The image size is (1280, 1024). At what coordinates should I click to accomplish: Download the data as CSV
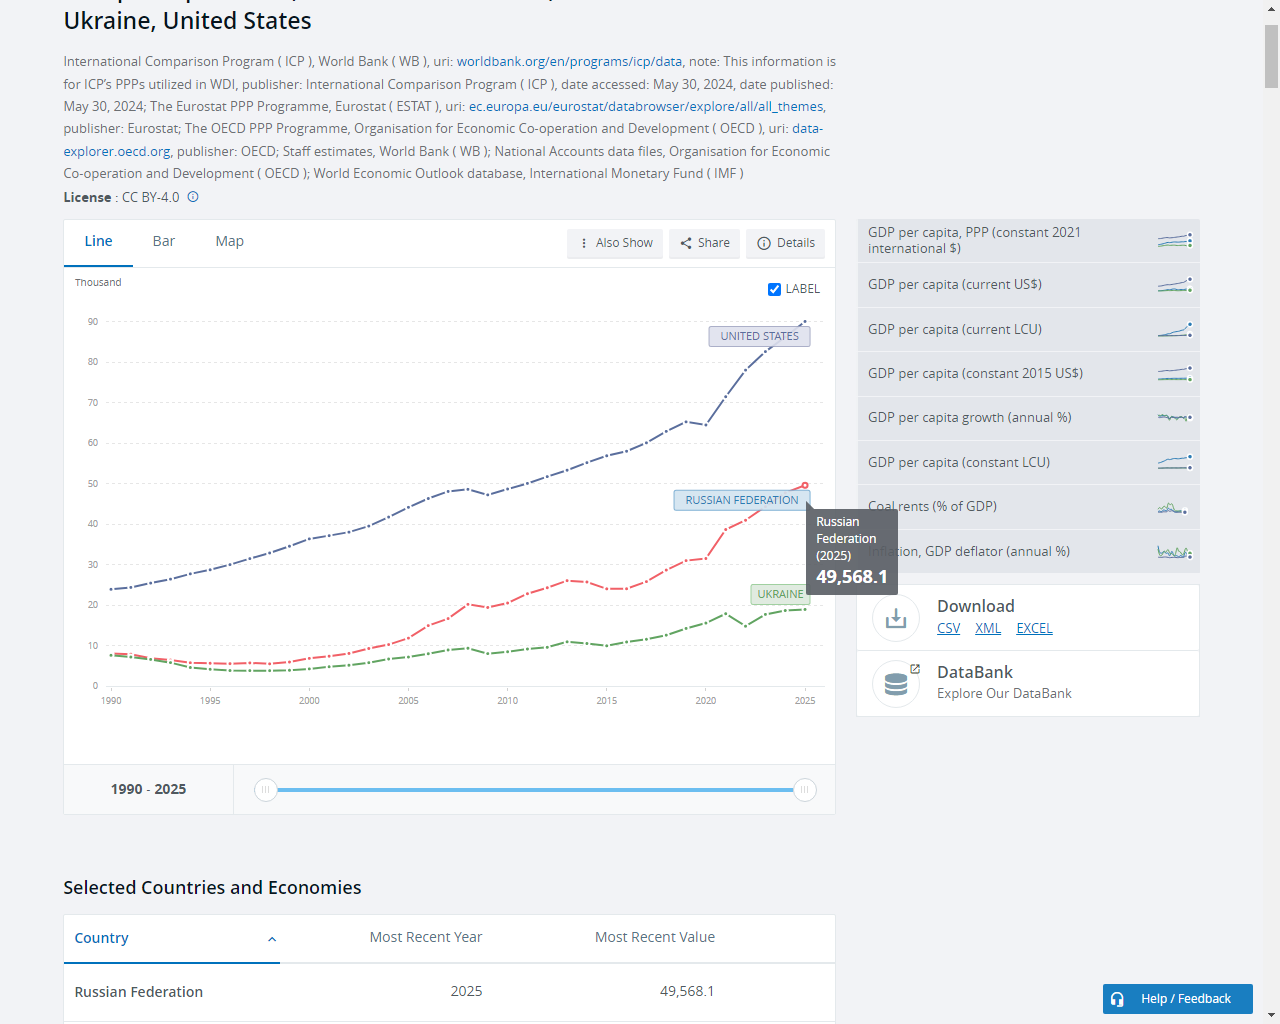pos(948,628)
